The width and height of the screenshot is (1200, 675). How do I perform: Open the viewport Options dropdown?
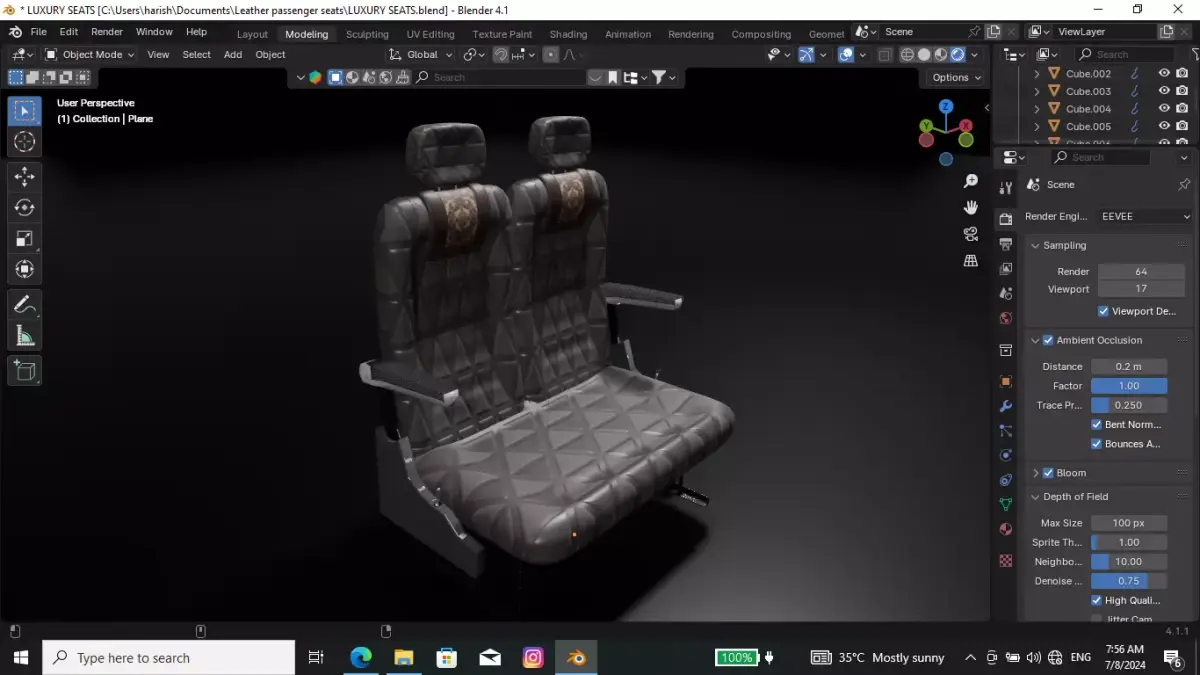[x=956, y=77]
